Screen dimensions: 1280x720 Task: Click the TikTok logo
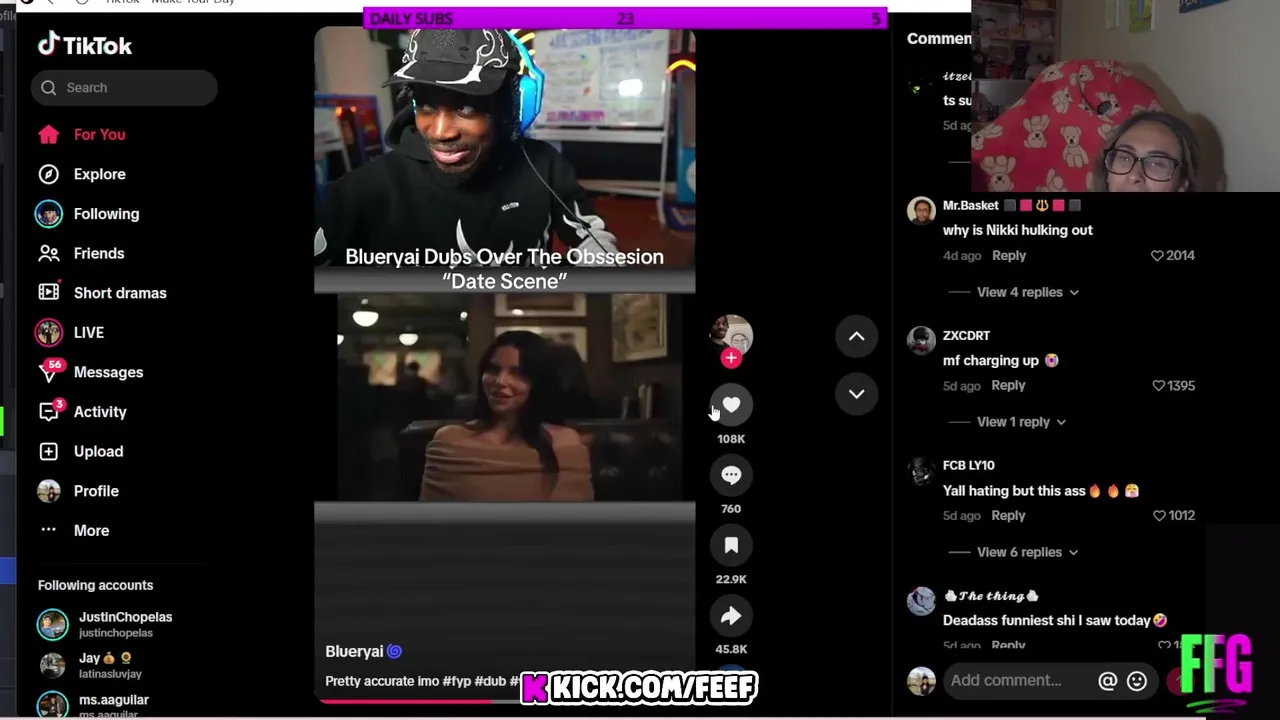(x=85, y=45)
